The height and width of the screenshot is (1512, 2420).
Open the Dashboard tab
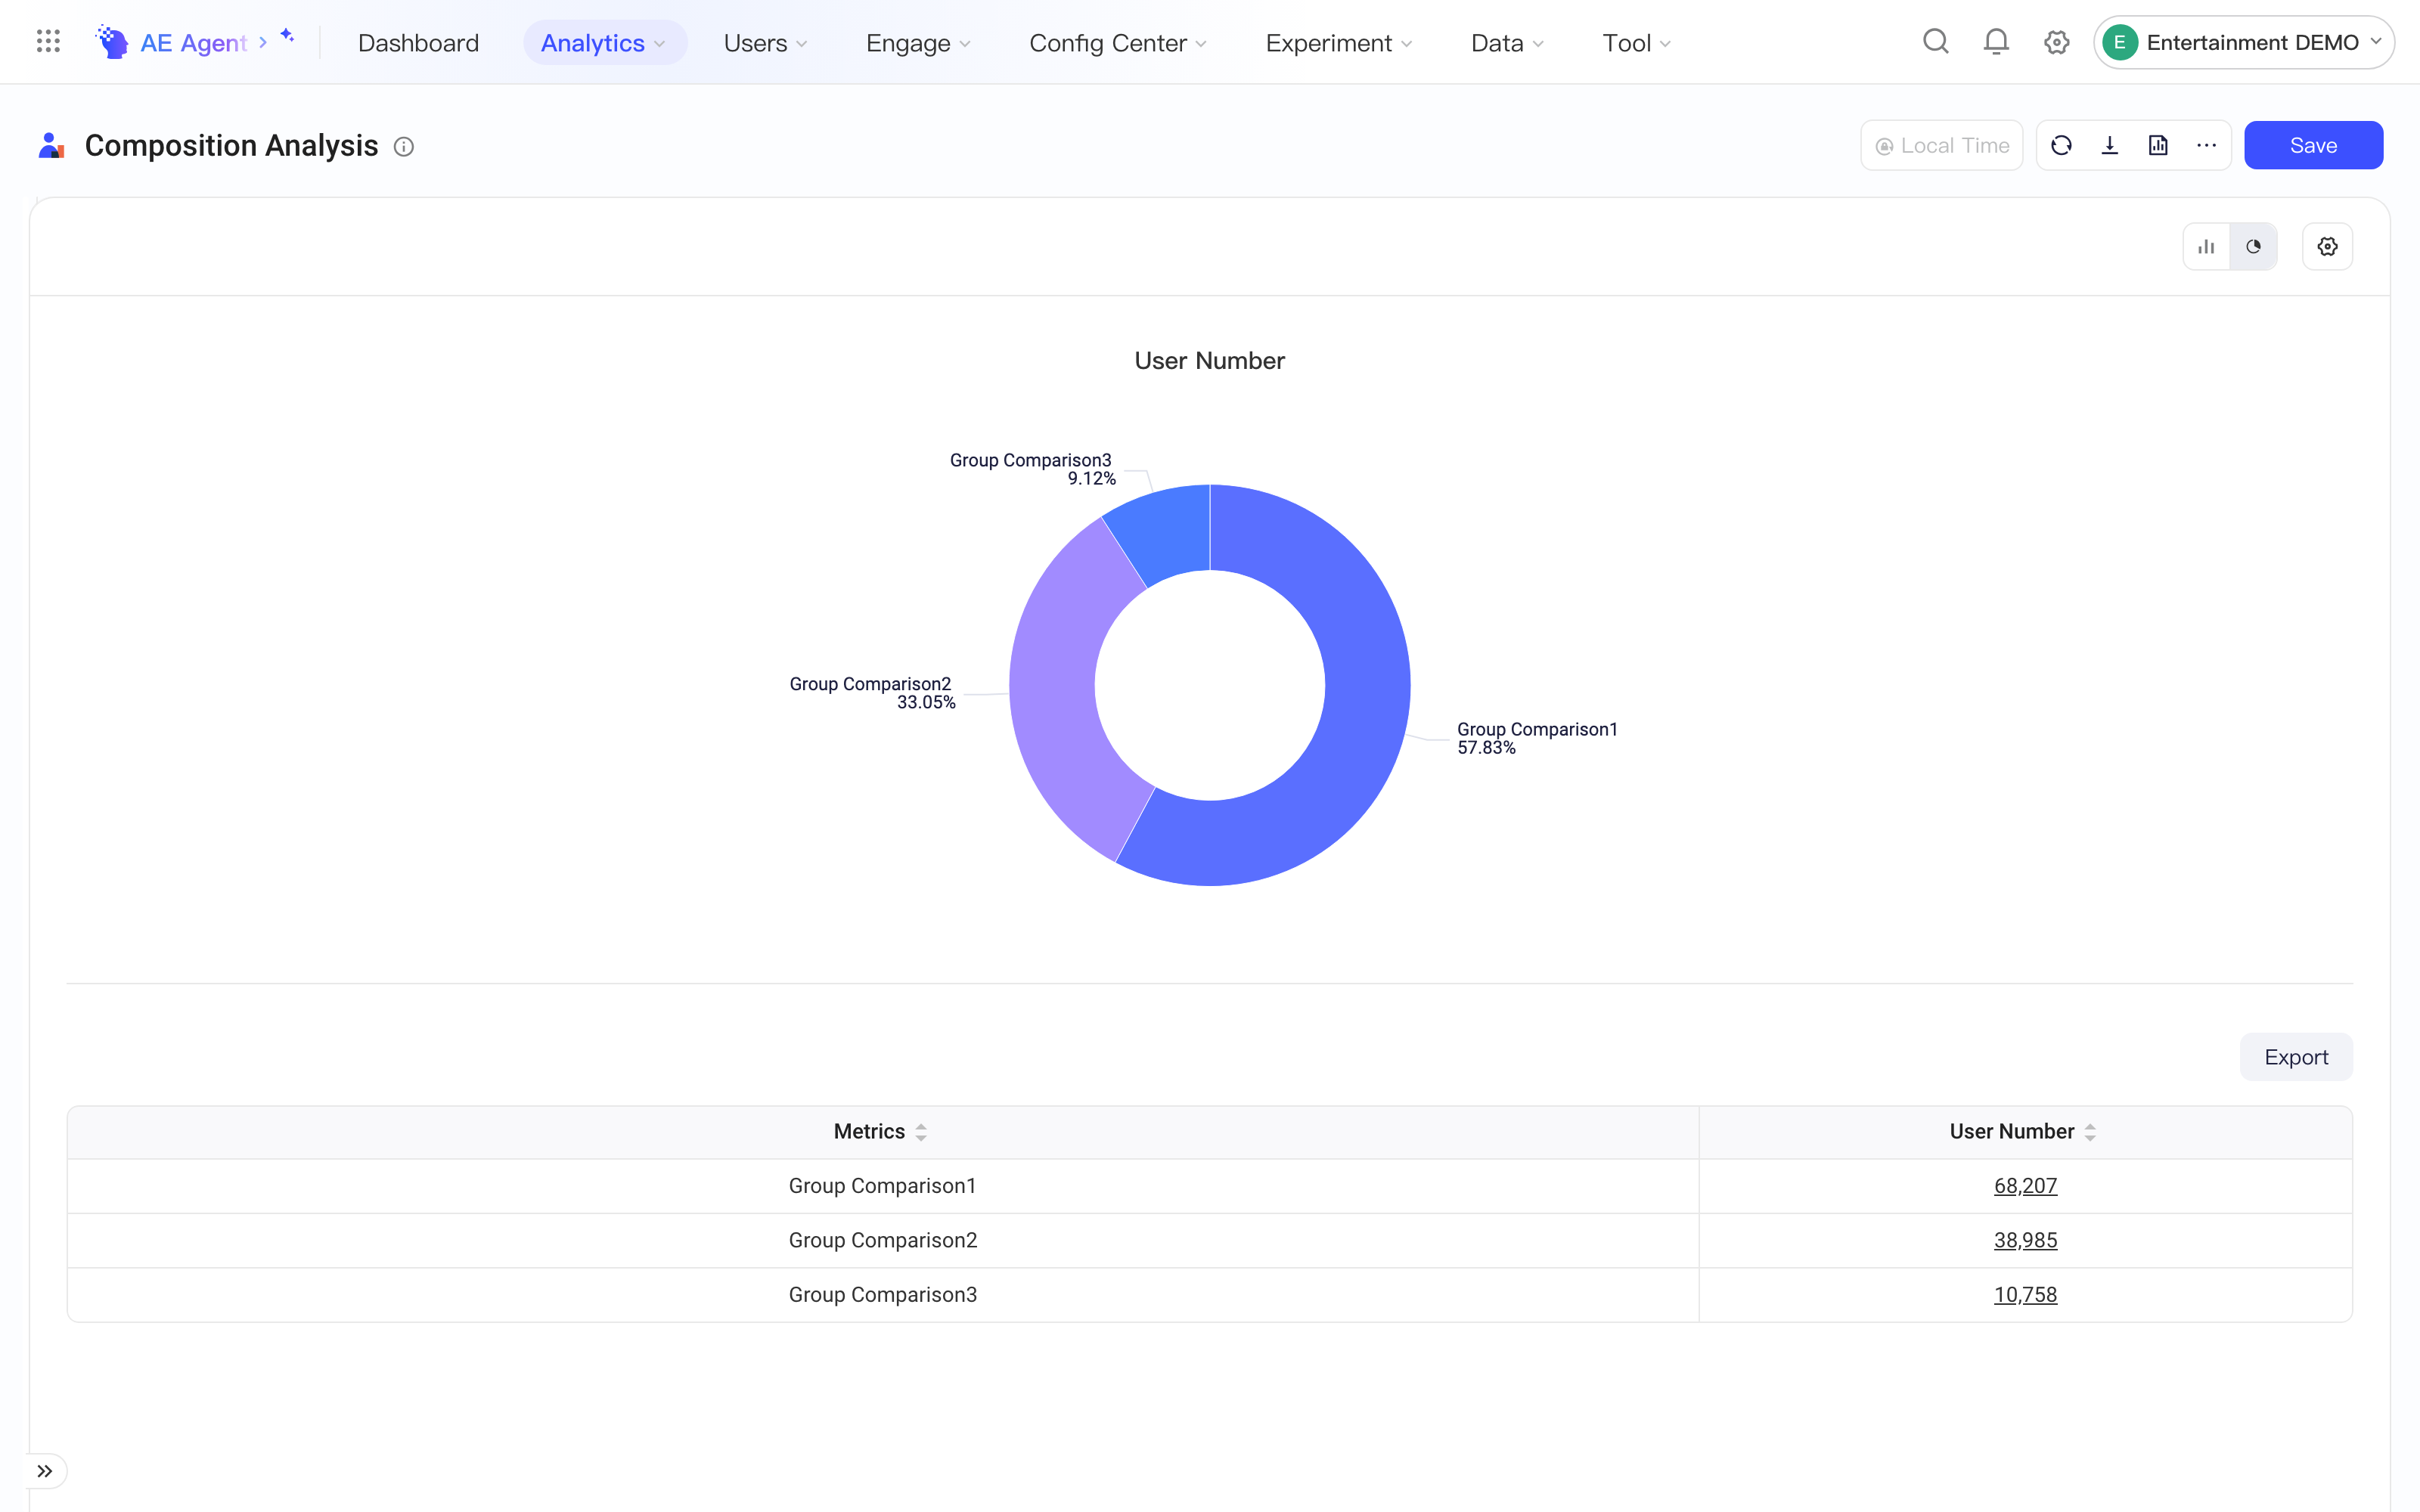tap(418, 43)
